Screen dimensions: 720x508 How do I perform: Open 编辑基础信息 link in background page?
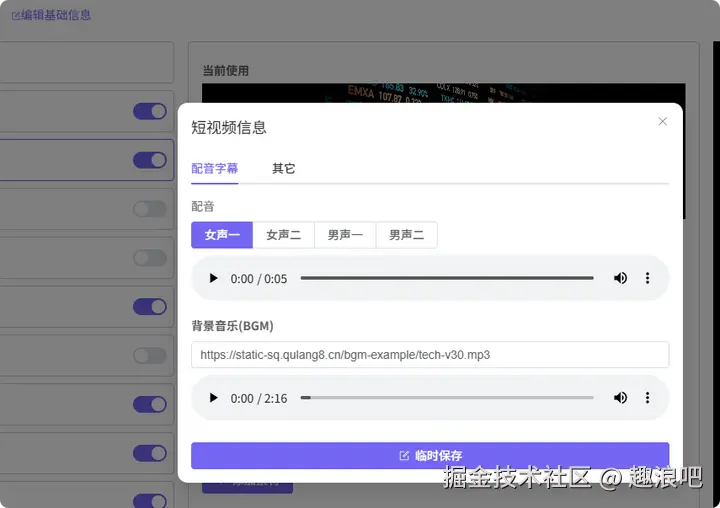pos(51,15)
